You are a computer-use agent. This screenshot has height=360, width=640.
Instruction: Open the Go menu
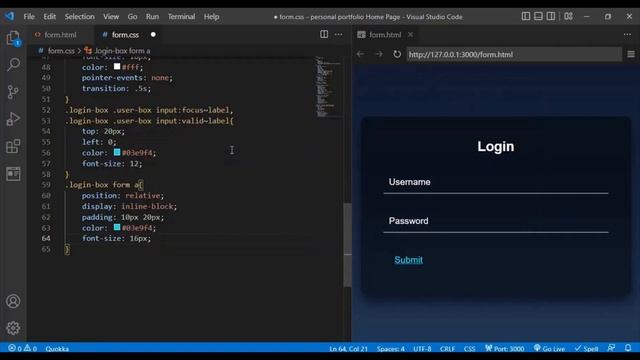tap(132, 17)
